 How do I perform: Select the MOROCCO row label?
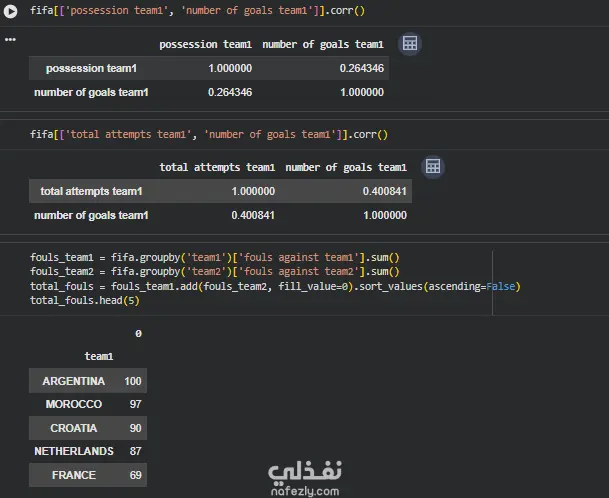coord(74,404)
